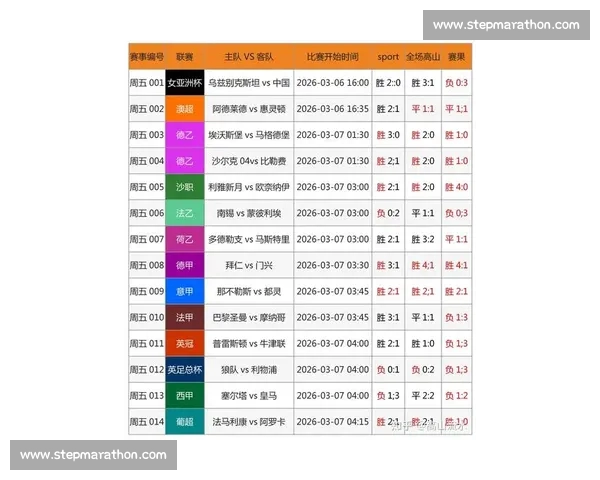Click the 荷乙 league cell
Screen dimensions: 600x480
click(185, 239)
